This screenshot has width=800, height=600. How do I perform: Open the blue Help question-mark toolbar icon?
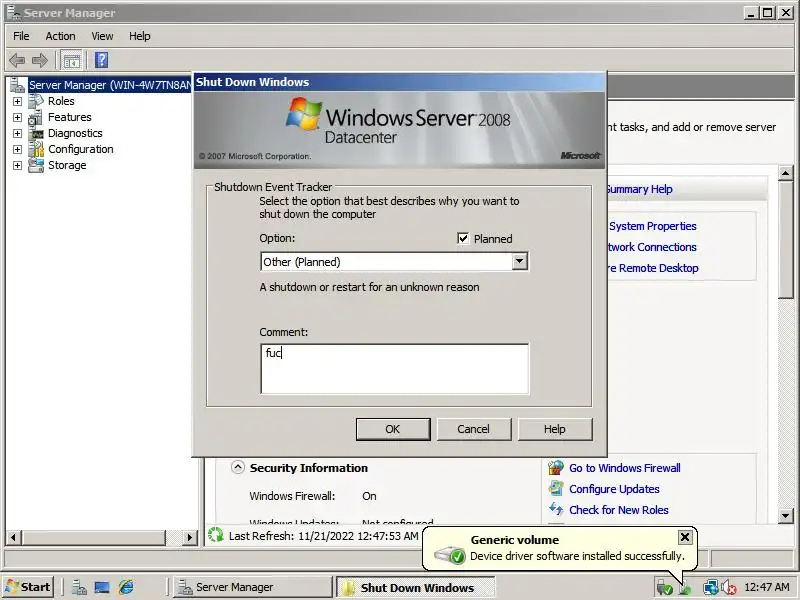pyautogui.click(x=102, y=60)
